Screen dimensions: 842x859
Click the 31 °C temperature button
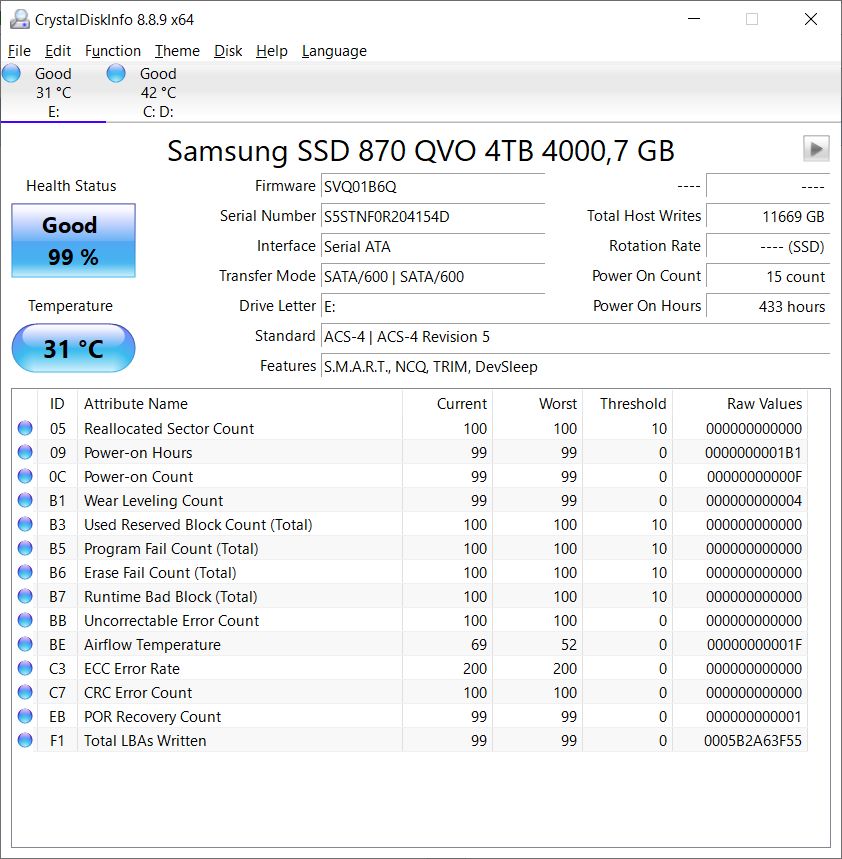pyautogui.click(x=73, y=348)
